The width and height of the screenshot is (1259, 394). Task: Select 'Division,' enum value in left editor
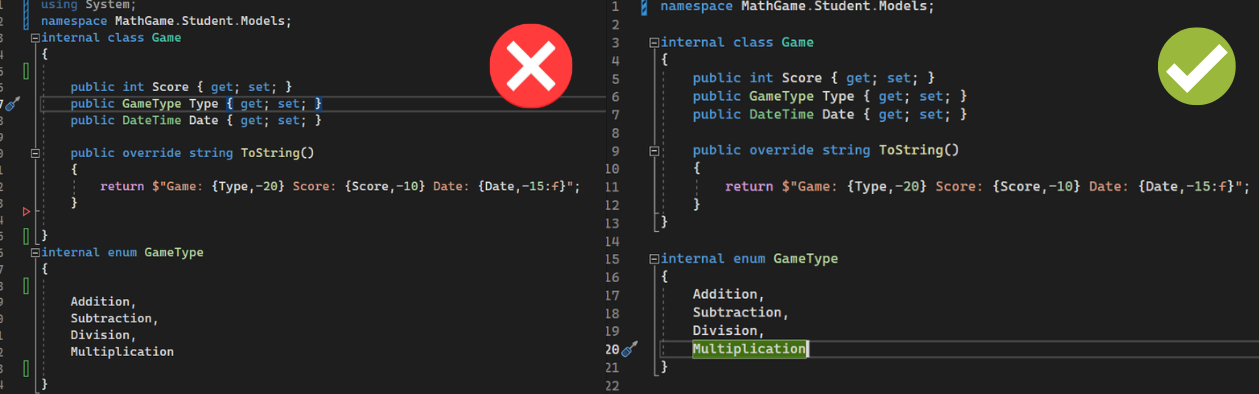coord(103,335)
